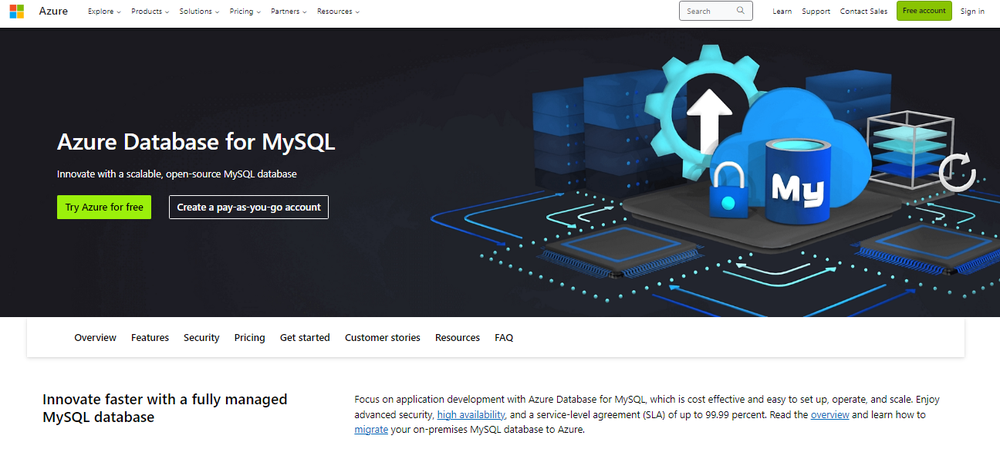Click Create a pay-as-you-go account button
This screenshot has height=449, width=1000.
tap(249, 207)
